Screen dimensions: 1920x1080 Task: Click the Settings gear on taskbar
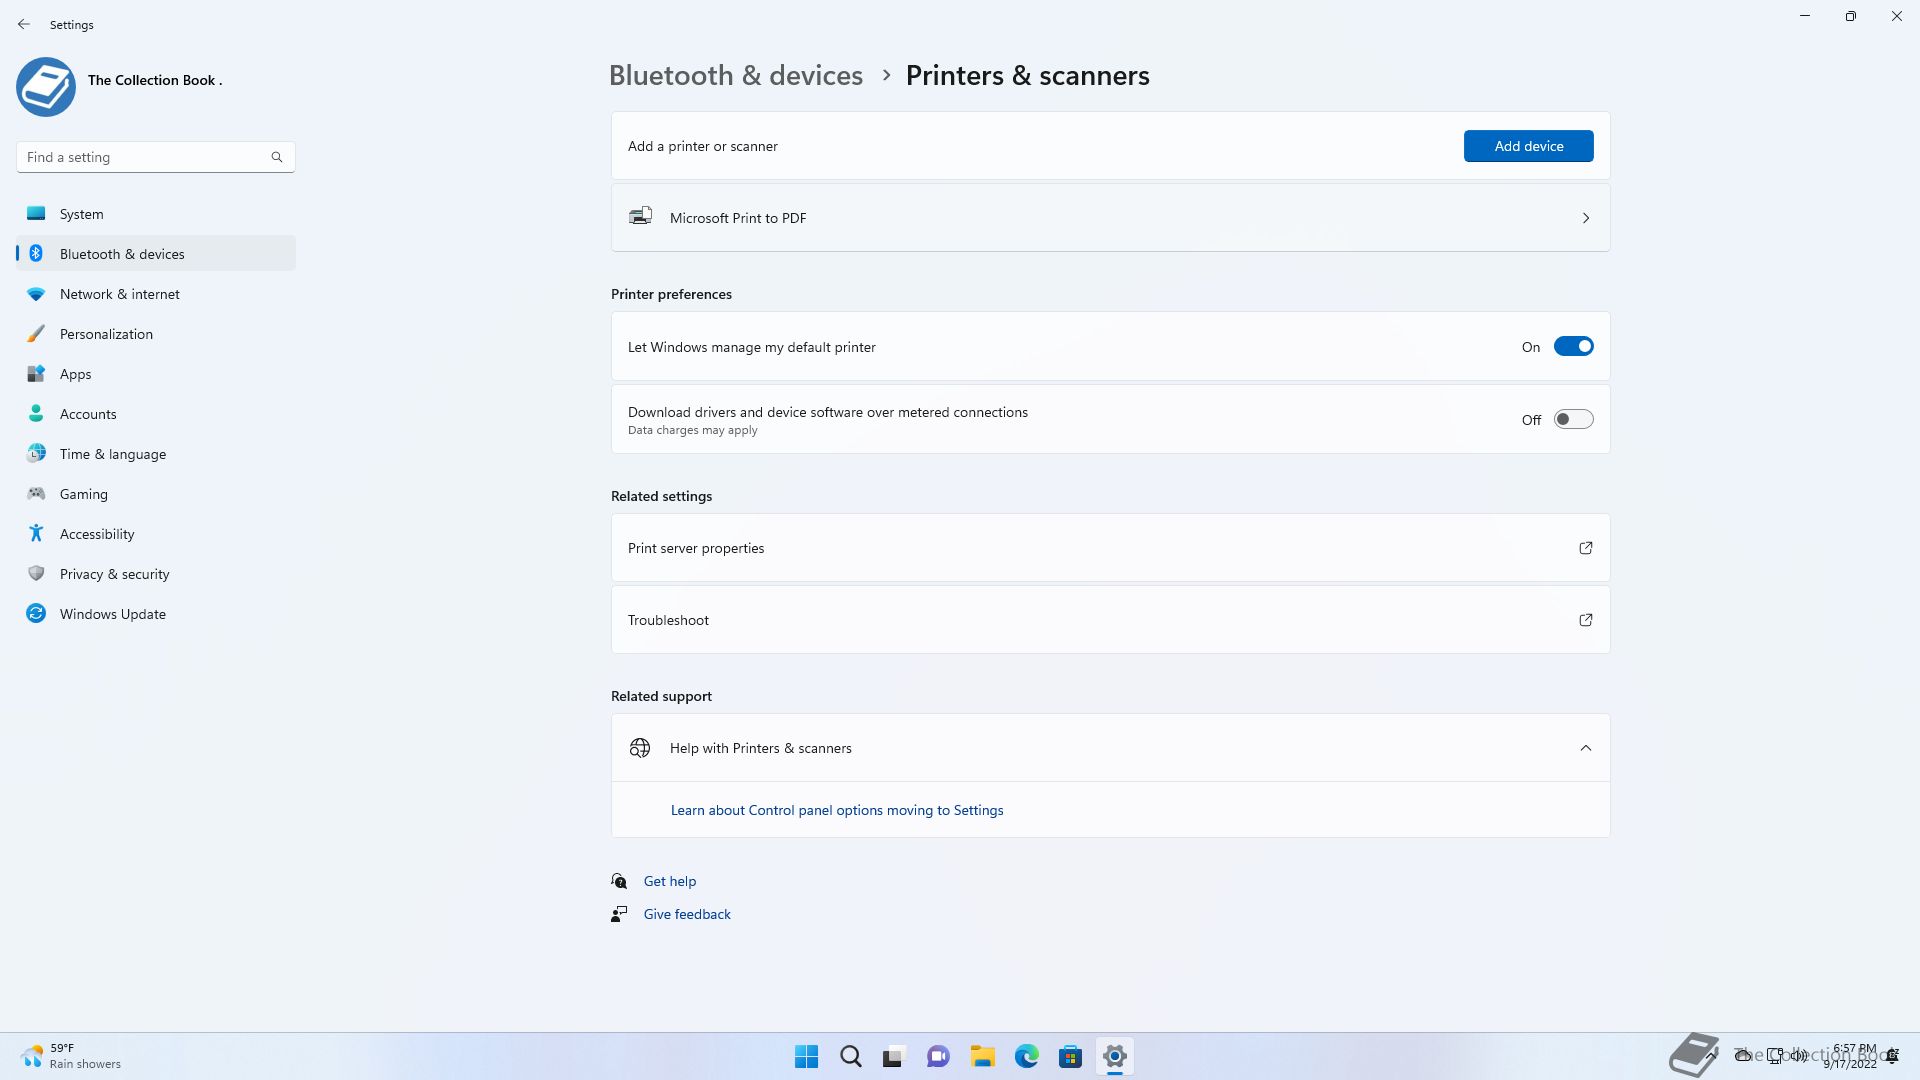(x=1115, y=1056)
